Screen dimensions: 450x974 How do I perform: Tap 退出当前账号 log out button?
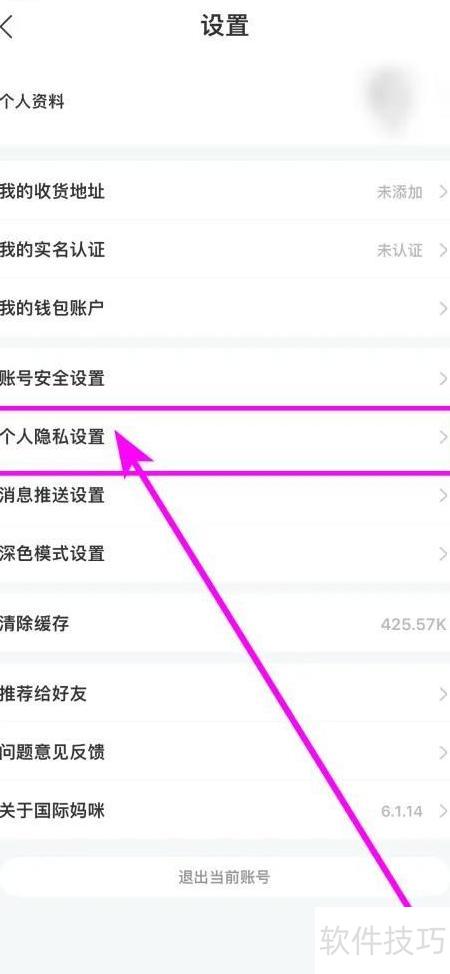[x=224, y=878]
